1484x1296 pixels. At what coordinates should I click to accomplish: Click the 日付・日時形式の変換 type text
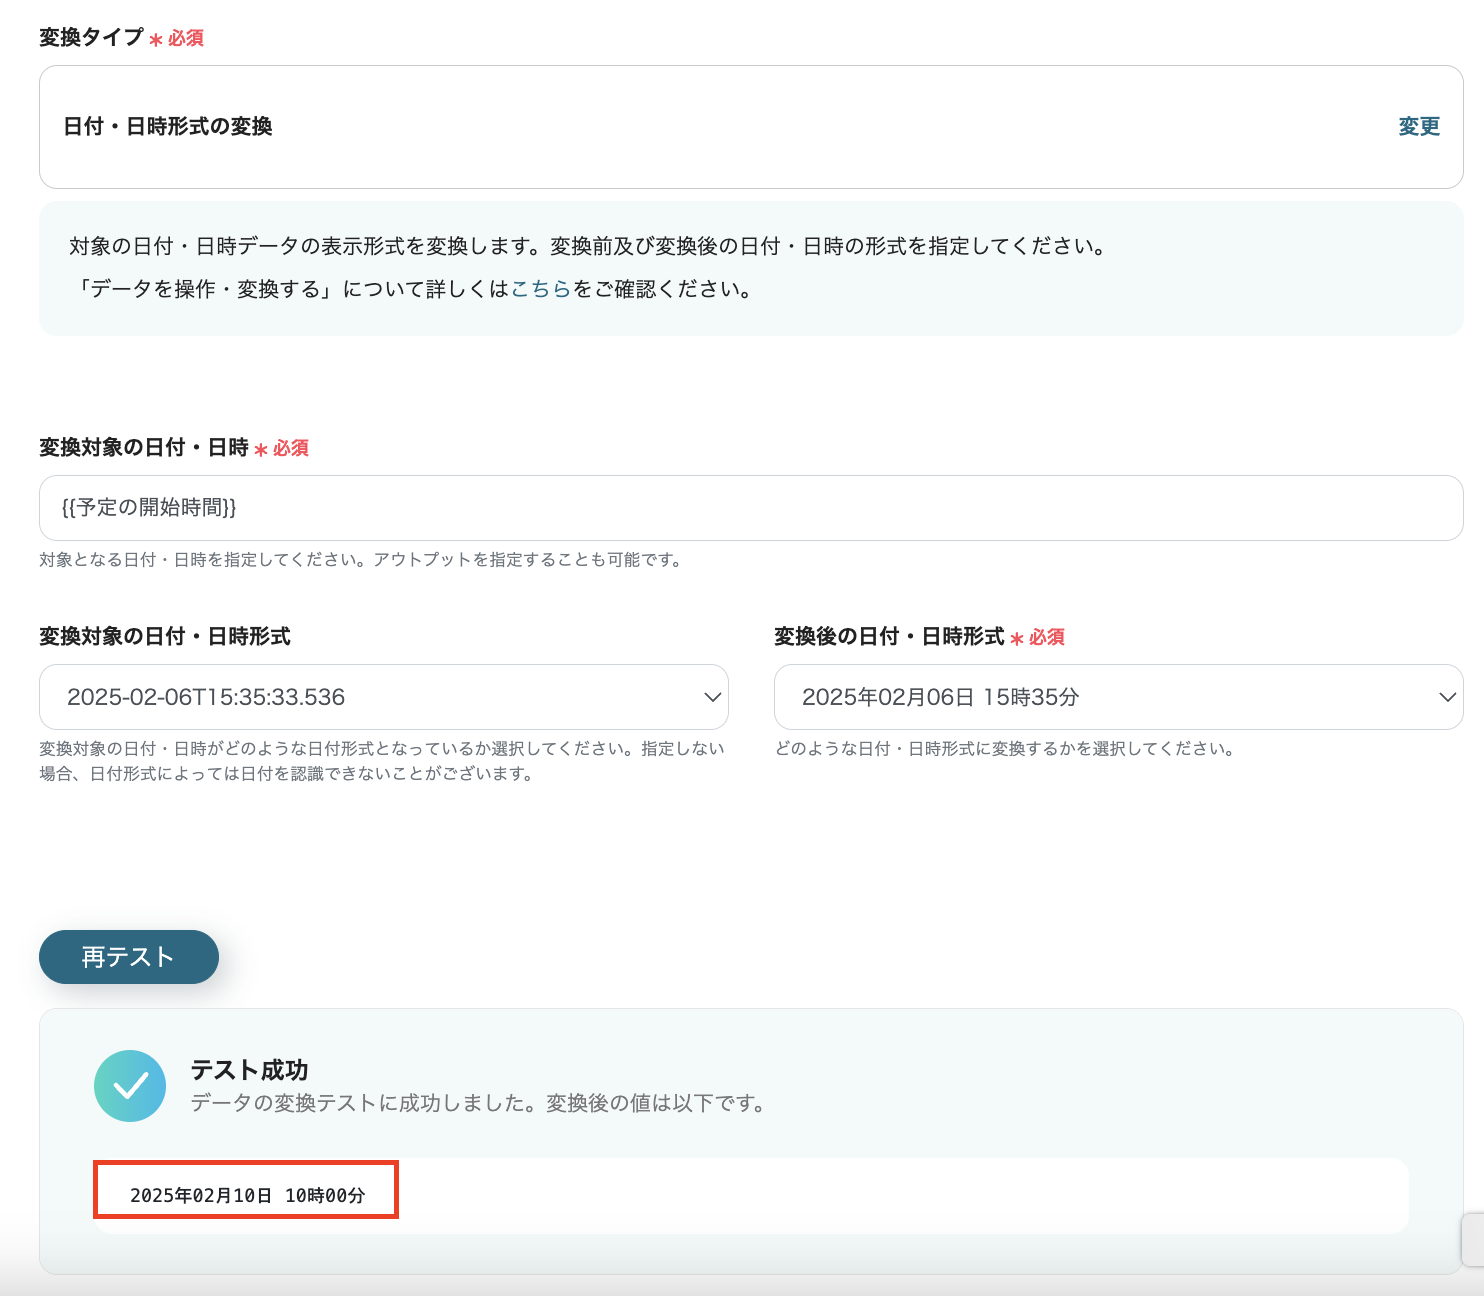(168, 127)
